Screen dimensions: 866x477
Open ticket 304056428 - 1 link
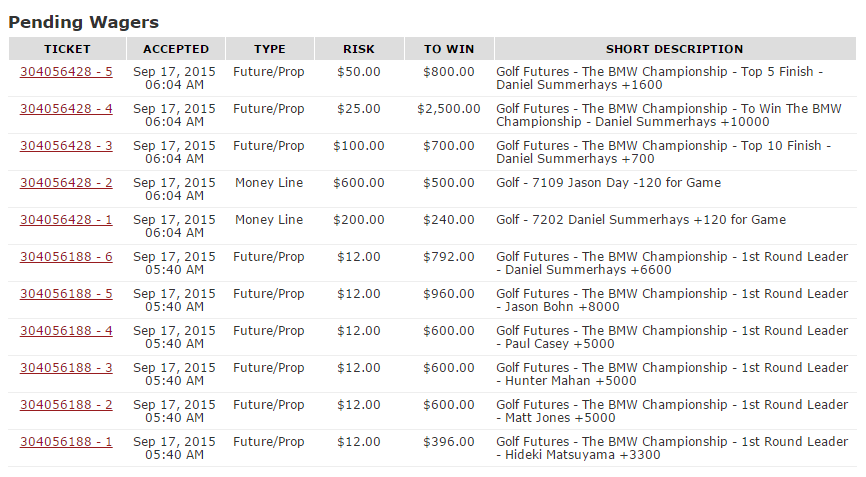(66, 220)
